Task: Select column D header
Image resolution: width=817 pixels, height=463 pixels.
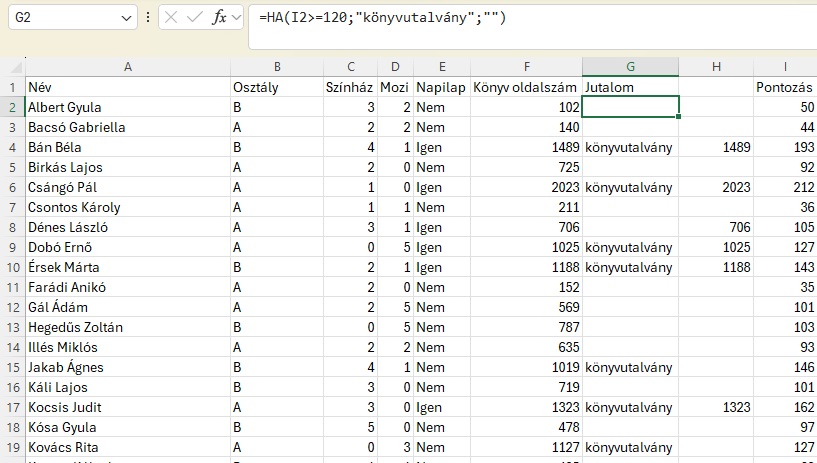Action: point(395,67)
